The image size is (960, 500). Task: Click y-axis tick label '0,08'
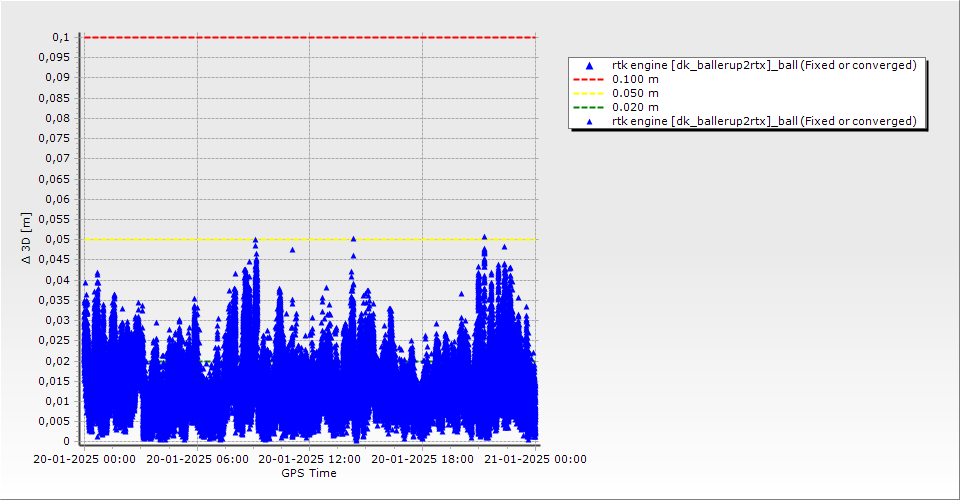pos(58,118)
